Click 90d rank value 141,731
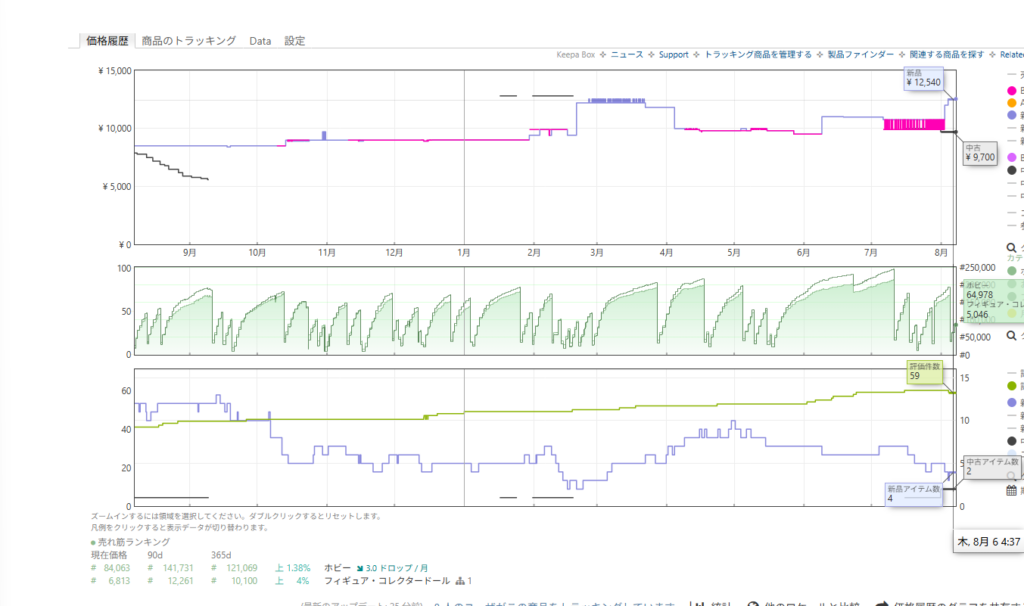Screen dimensions: 1024x606 coord(178,568)
